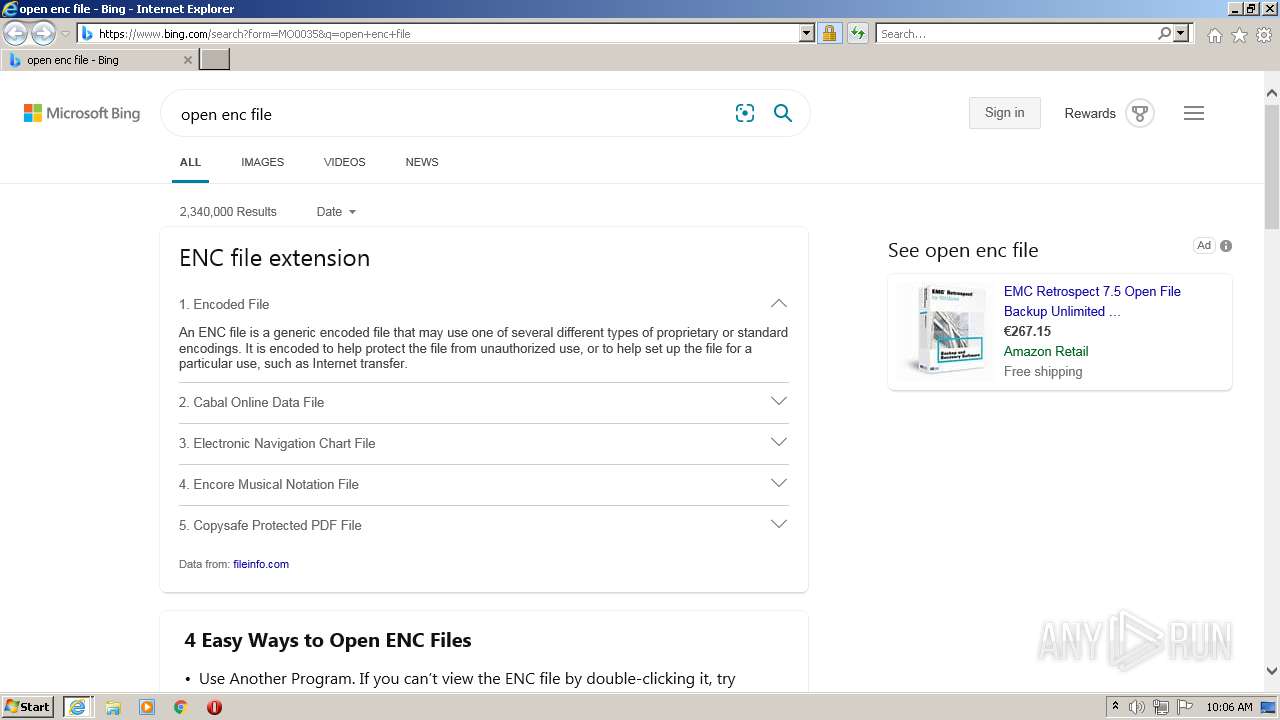Open EMC Retrospect 7.5 ad link
The image size is (1280, 720).
click(1092, 301)
